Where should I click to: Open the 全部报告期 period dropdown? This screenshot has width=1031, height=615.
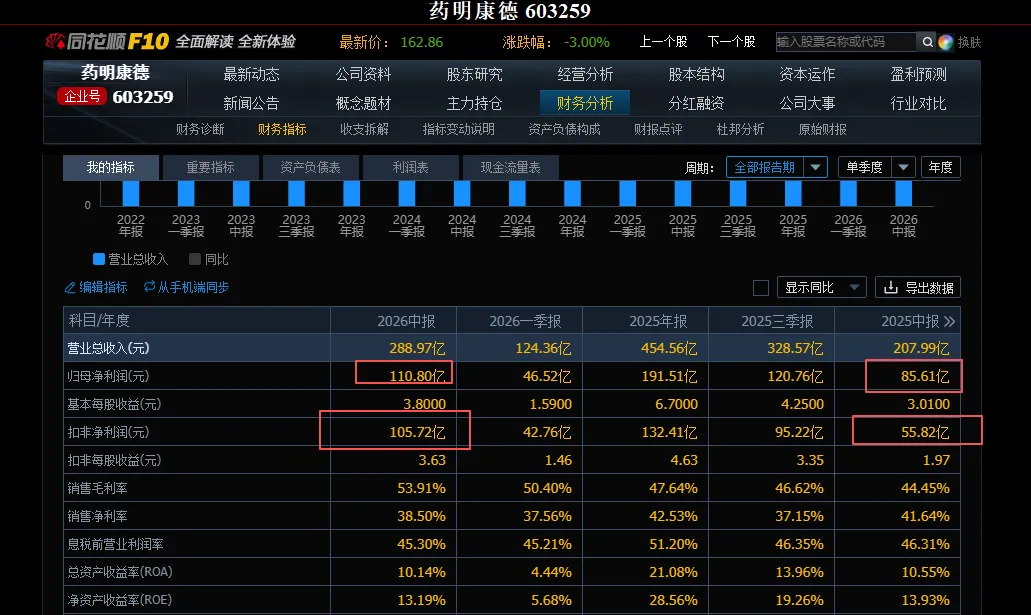click(x=777, y=167)
